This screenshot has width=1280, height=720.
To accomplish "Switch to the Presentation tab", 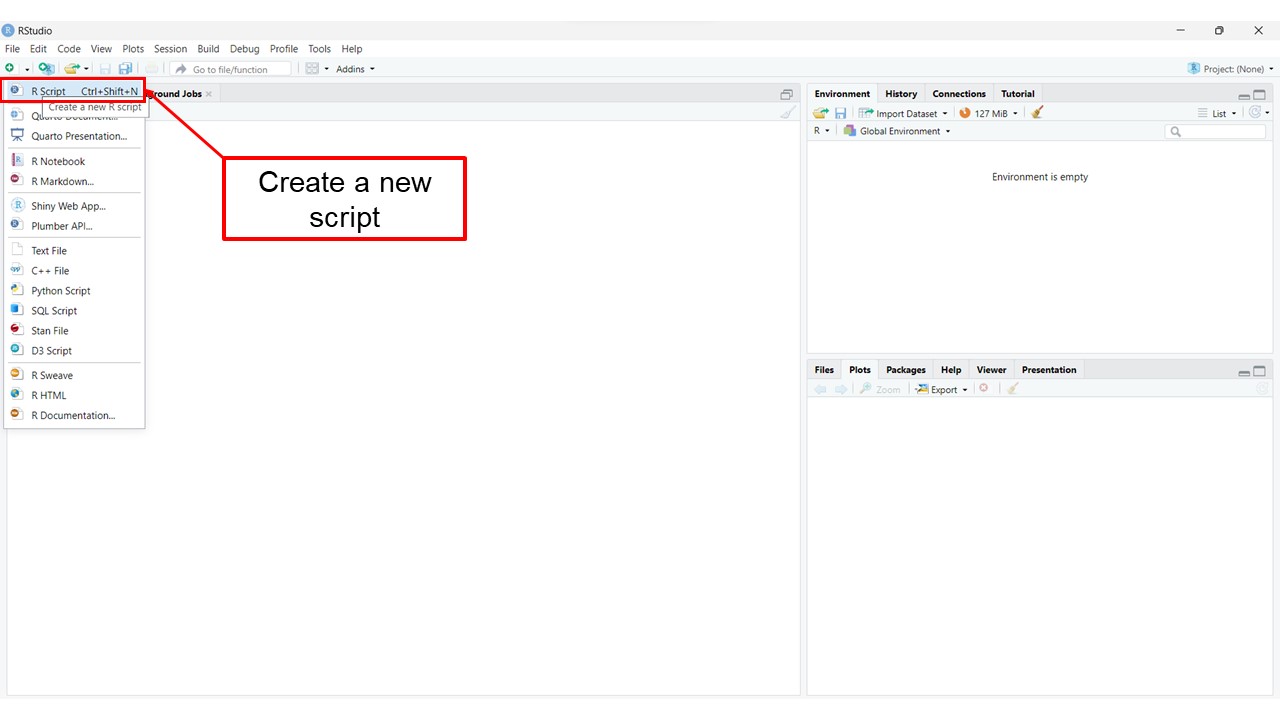I will 1049,370.
